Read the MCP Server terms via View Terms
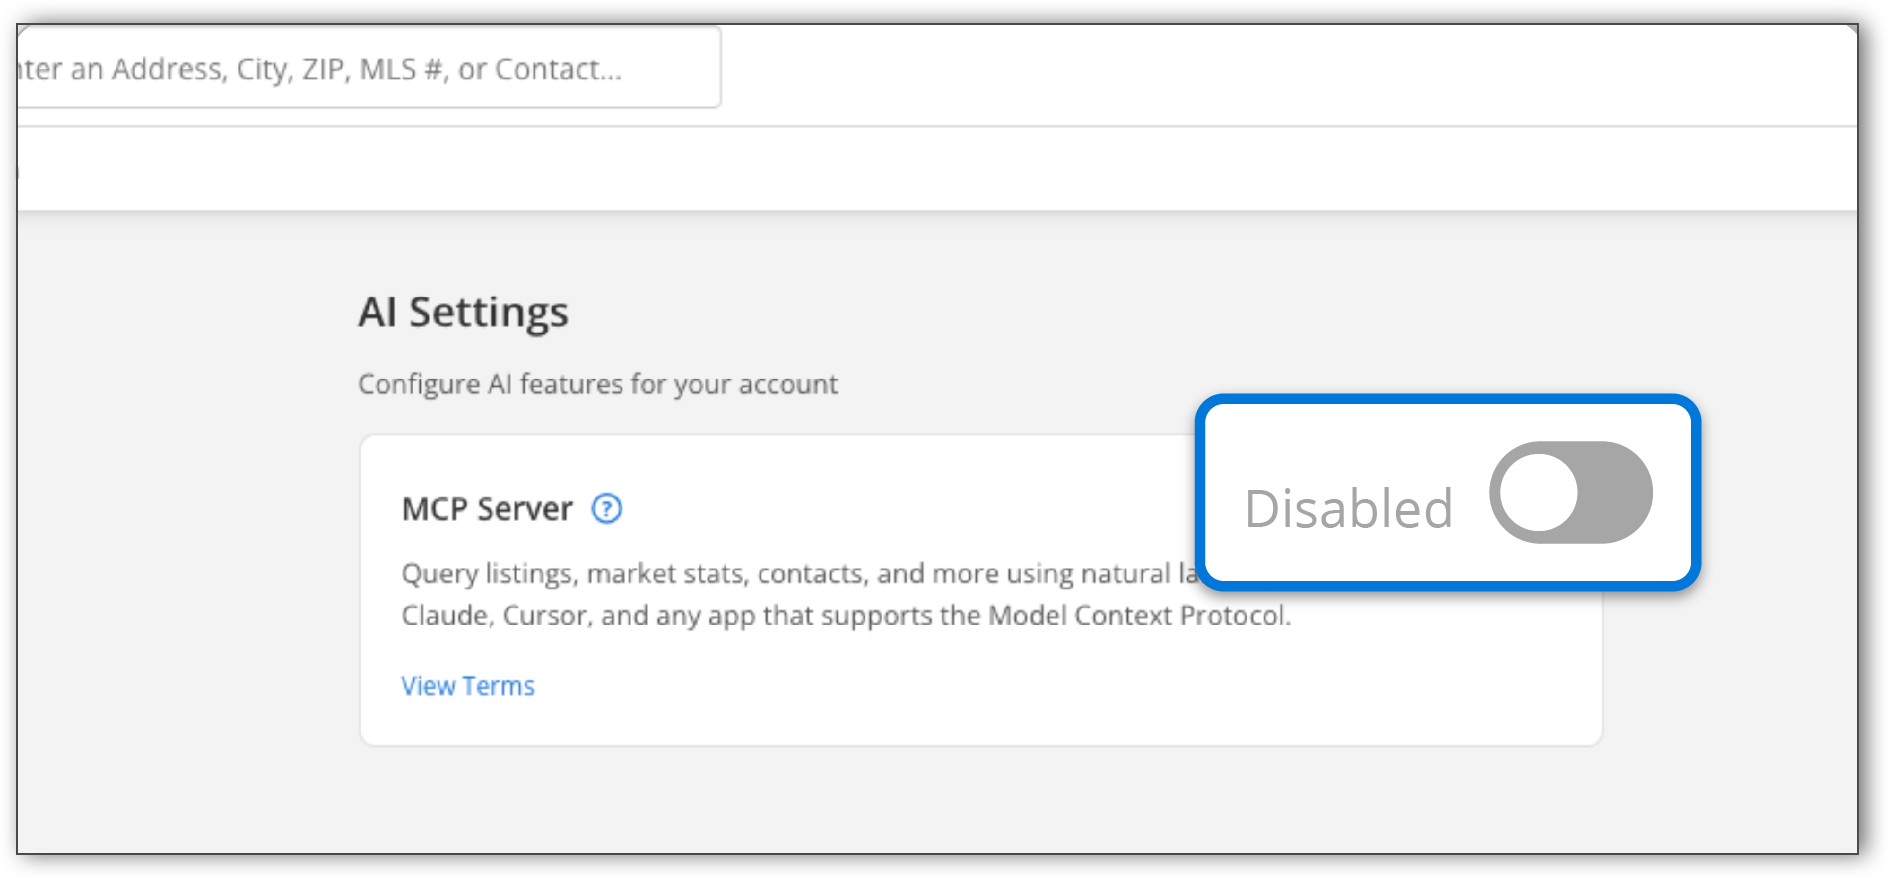Screen dimensions: 1889x878 (x=467, y=685)
